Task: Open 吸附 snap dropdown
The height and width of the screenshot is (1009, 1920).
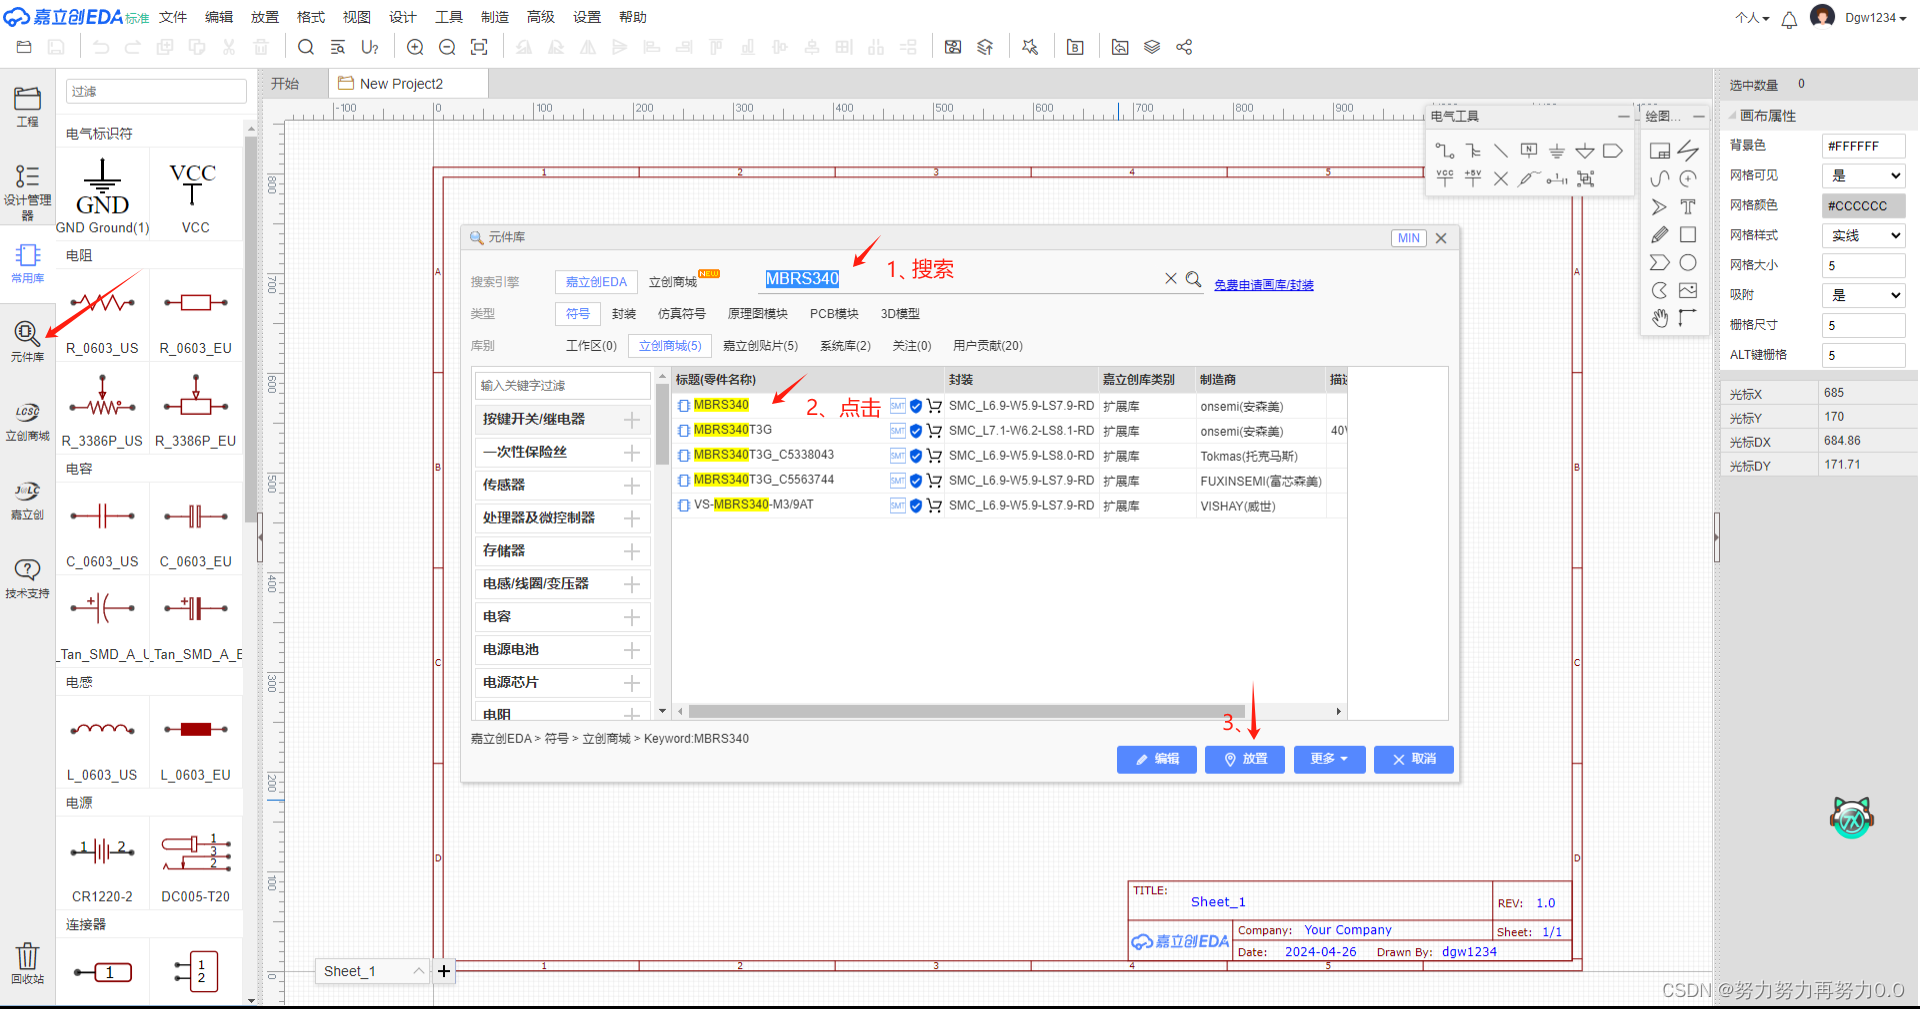Action: click(x=1863, y=295)
